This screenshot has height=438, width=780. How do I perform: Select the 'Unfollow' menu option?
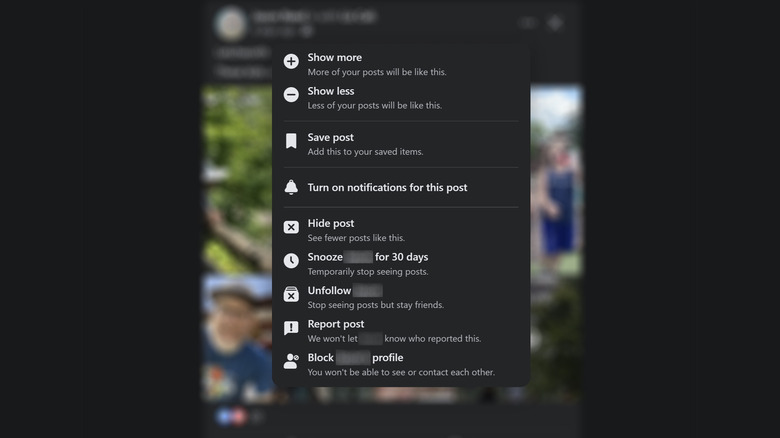point(401,297)
